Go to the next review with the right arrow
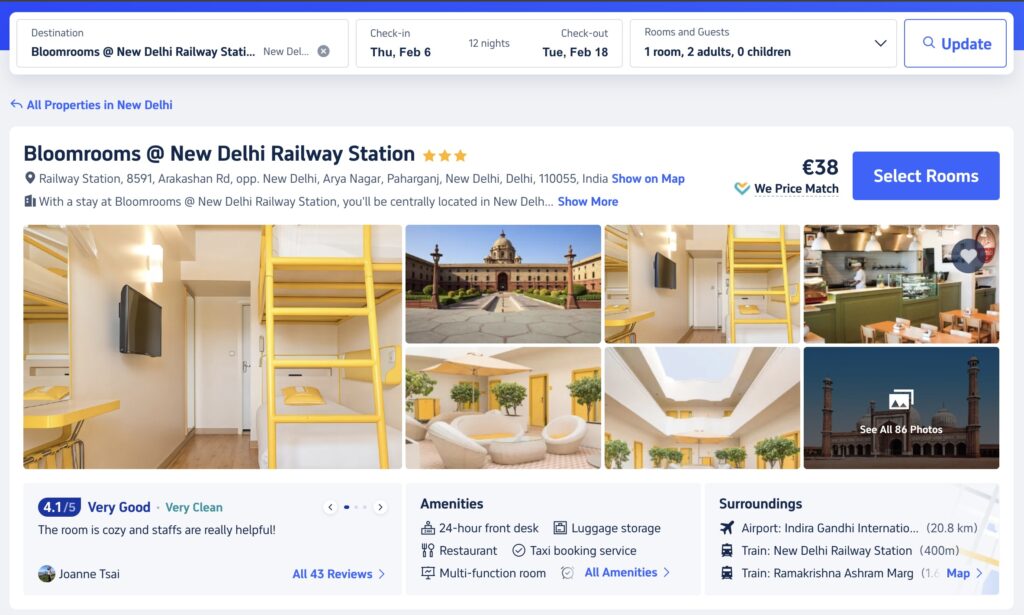The height and width of the screenshot is (615, 1024). (380, 507)
